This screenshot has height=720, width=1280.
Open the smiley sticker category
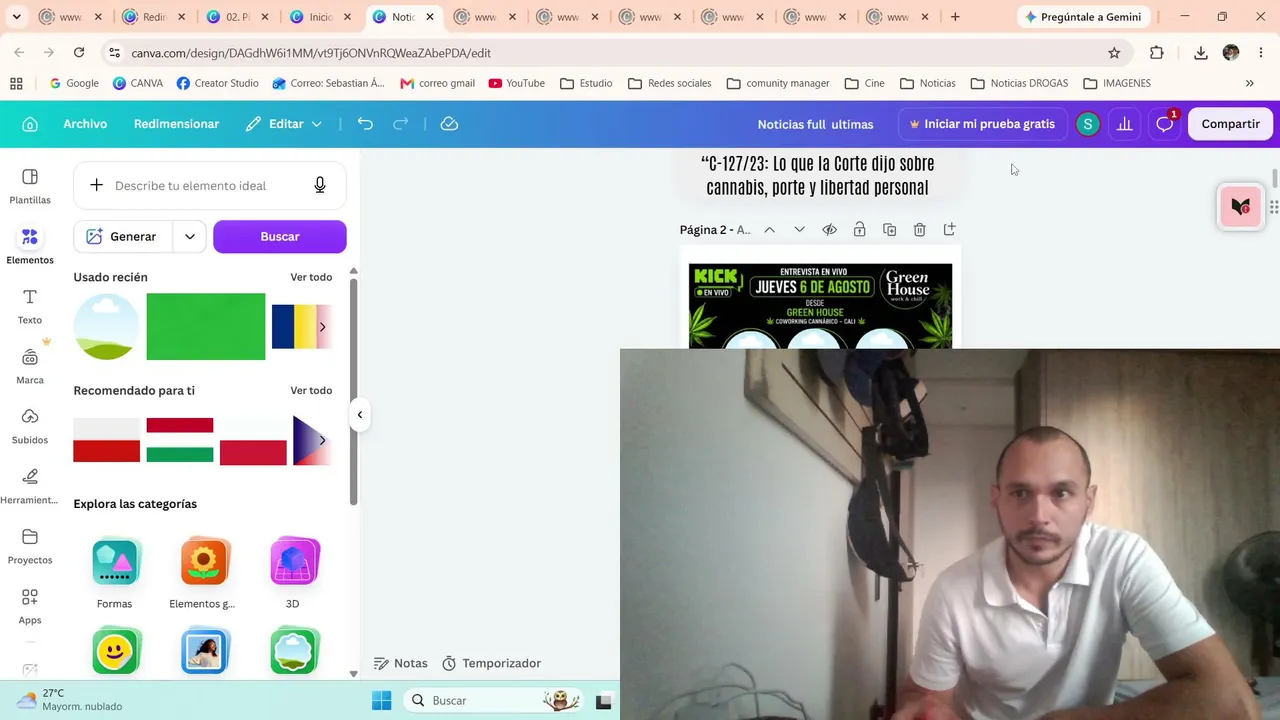(x=115, y=651)
